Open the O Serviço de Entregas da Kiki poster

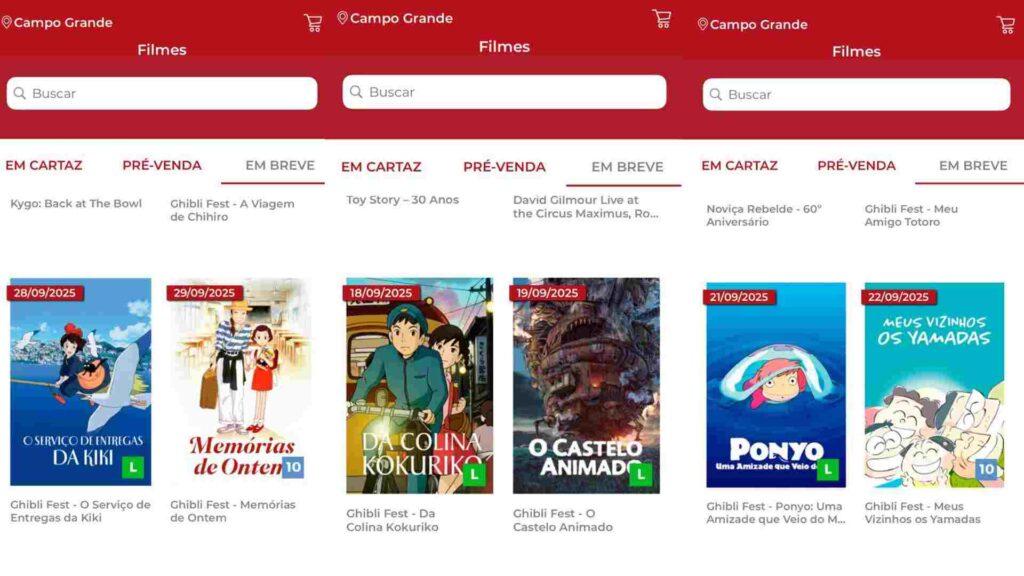point(80,381)
